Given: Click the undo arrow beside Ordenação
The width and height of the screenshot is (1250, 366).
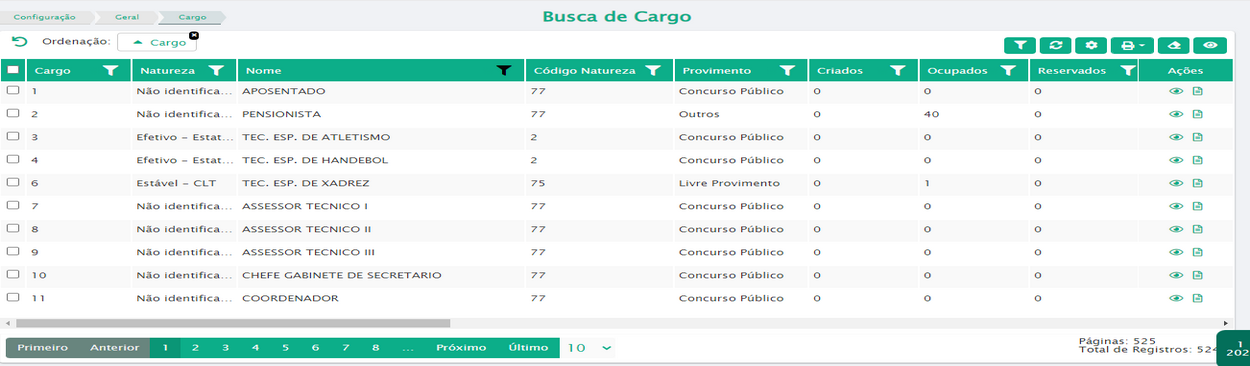Looking at the screenshot, I should pyautogui.click(x=19, y=42).
